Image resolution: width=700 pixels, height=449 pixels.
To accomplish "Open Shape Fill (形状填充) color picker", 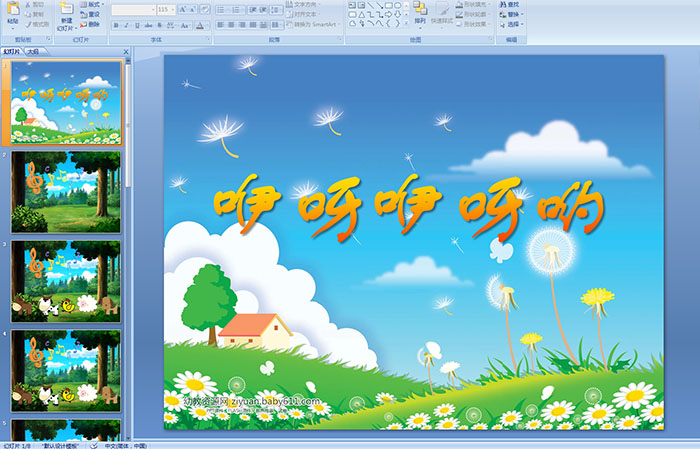I will 474,4.
